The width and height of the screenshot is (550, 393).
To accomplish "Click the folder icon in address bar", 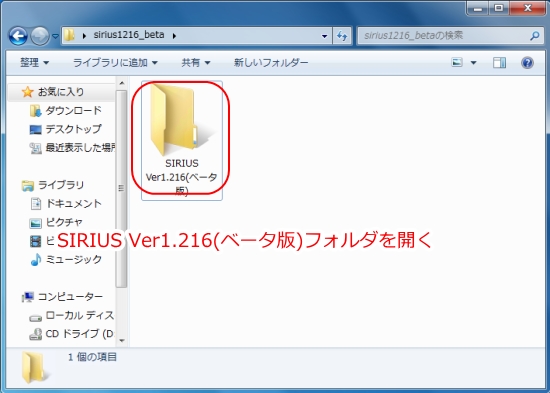I will (69, 35).
